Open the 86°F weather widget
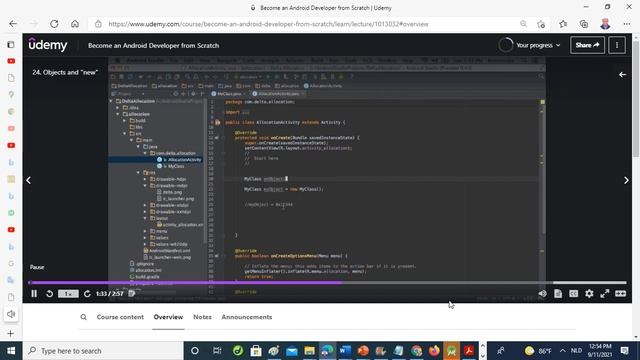 pos(538,351)
